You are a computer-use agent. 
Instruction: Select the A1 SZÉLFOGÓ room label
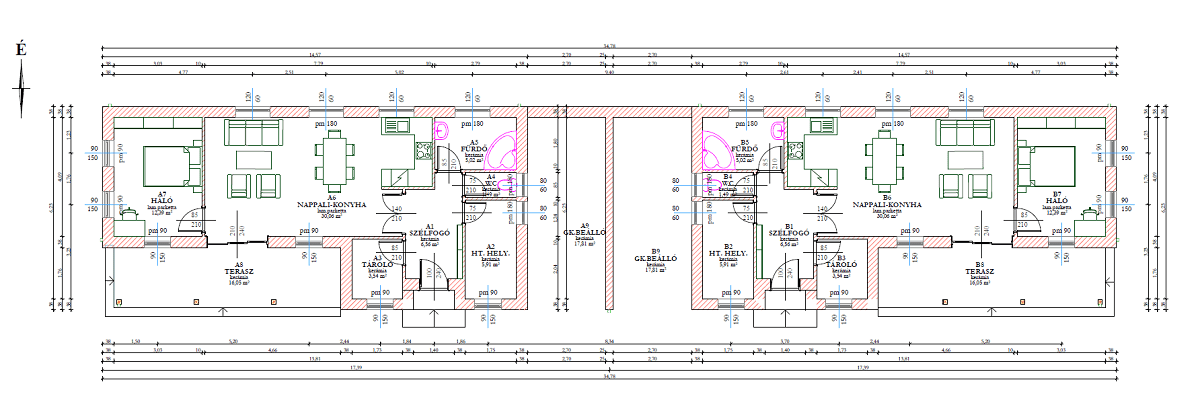click(x=429, y=233)
